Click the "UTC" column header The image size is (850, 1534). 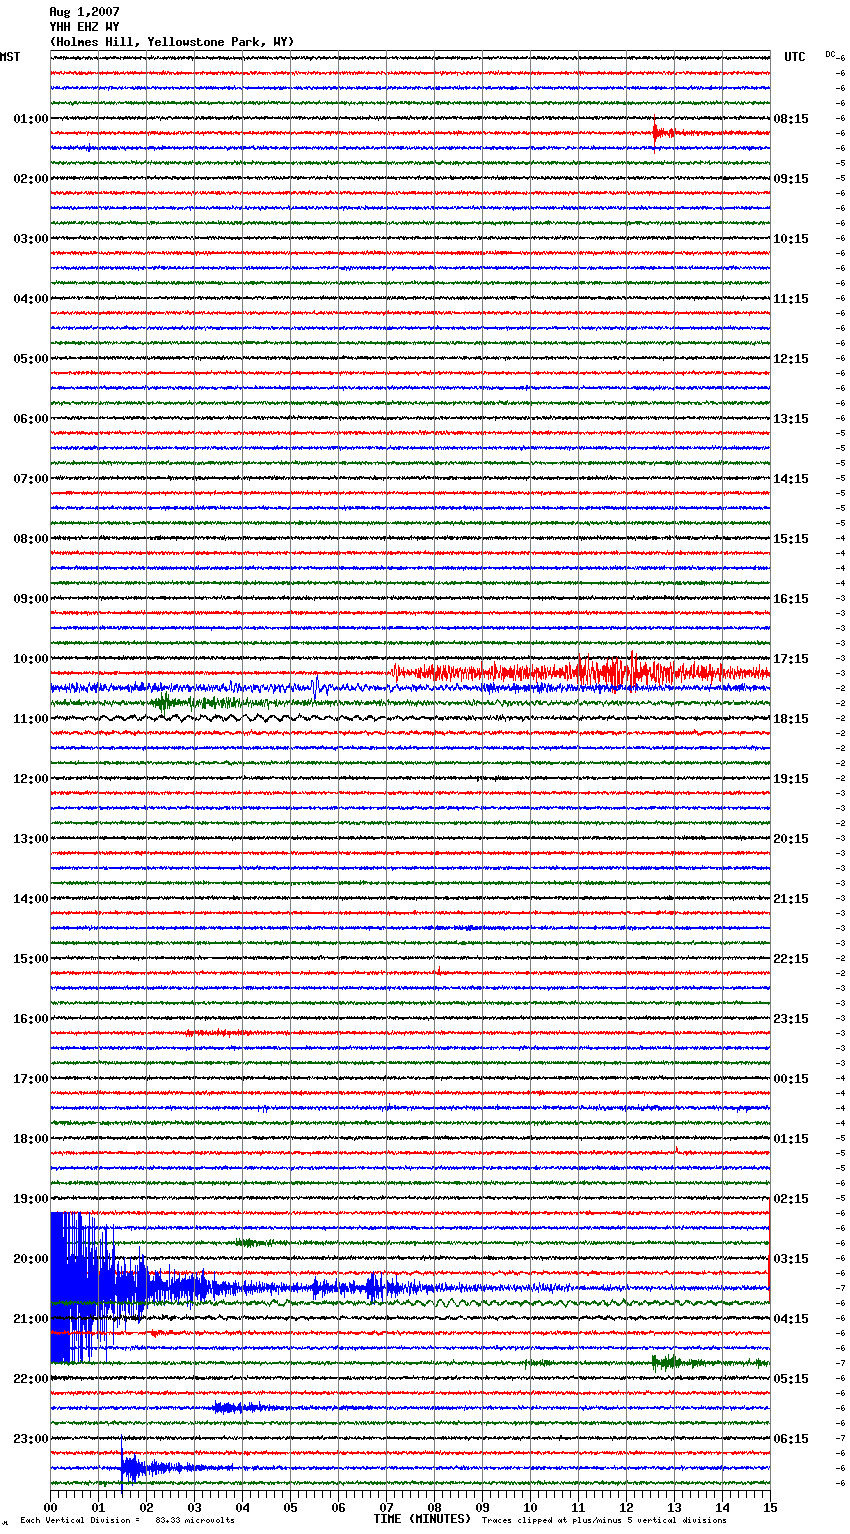click(795, 57)
